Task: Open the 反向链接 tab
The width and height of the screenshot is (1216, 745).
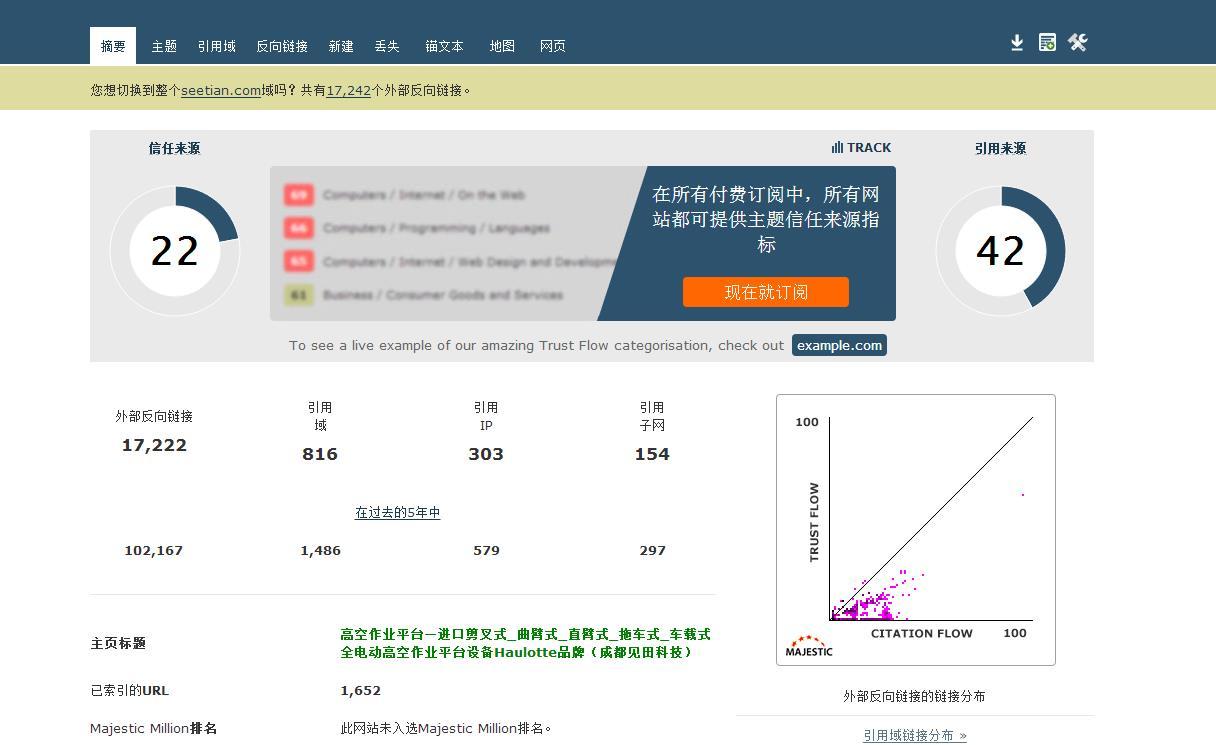Action: [282, 46]
